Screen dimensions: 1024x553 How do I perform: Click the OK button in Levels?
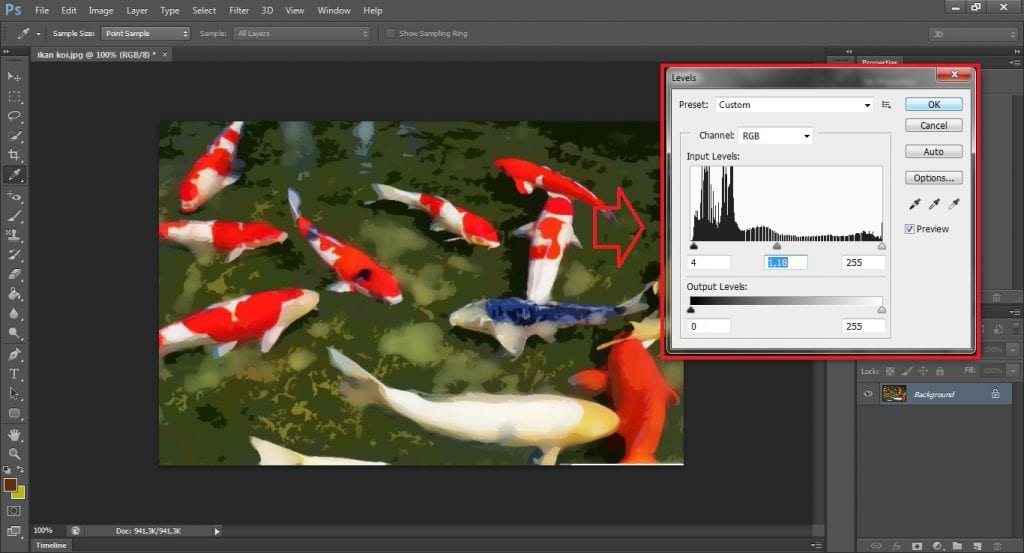(x=933, y=104)
